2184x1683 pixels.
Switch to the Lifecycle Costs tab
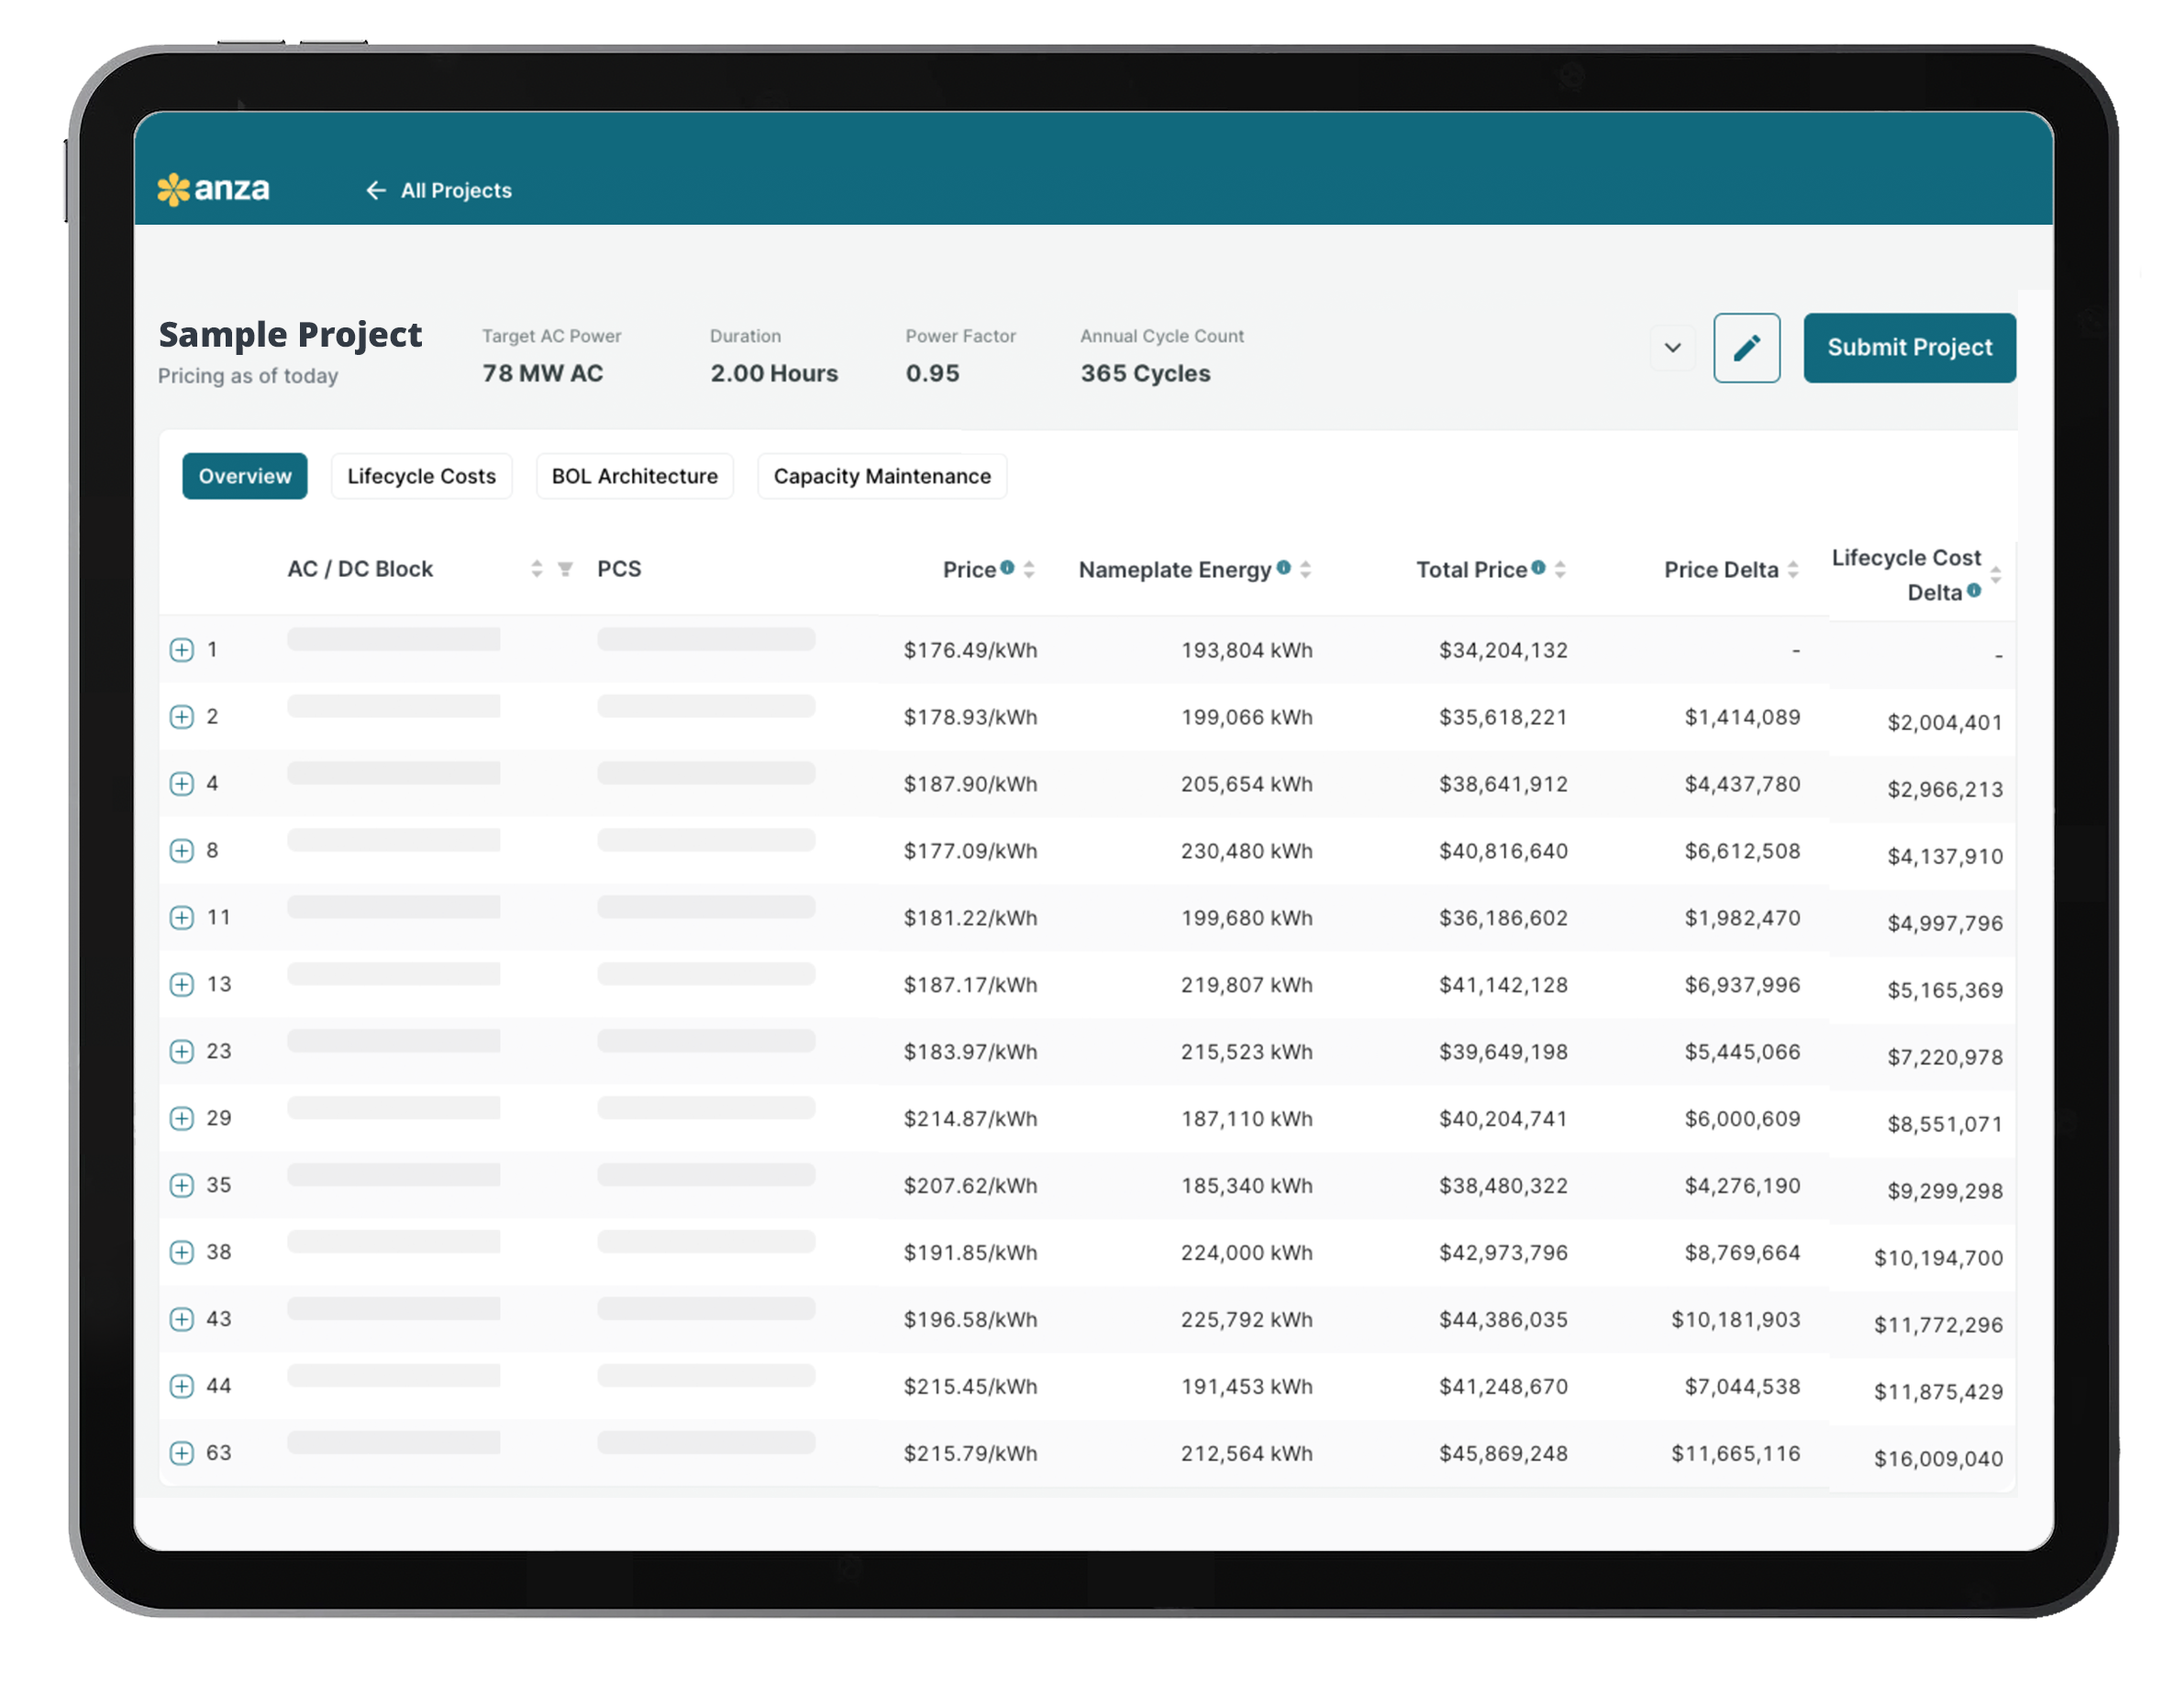pos(421,476)
